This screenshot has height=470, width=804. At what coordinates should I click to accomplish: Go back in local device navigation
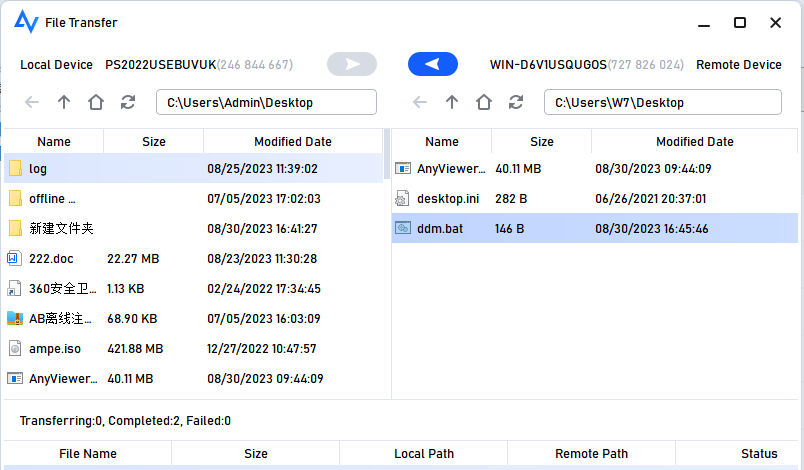click(32, 102)
